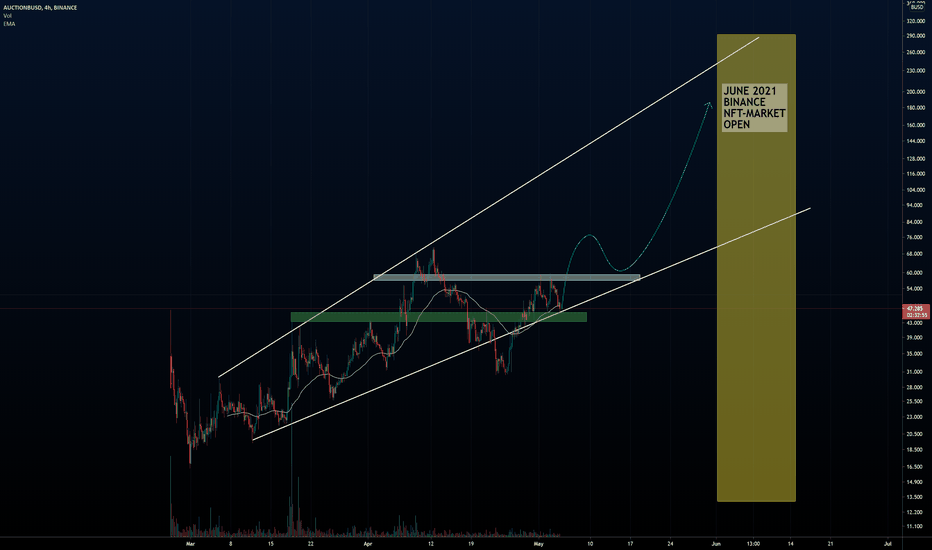Click the 4h interval label

48,8
